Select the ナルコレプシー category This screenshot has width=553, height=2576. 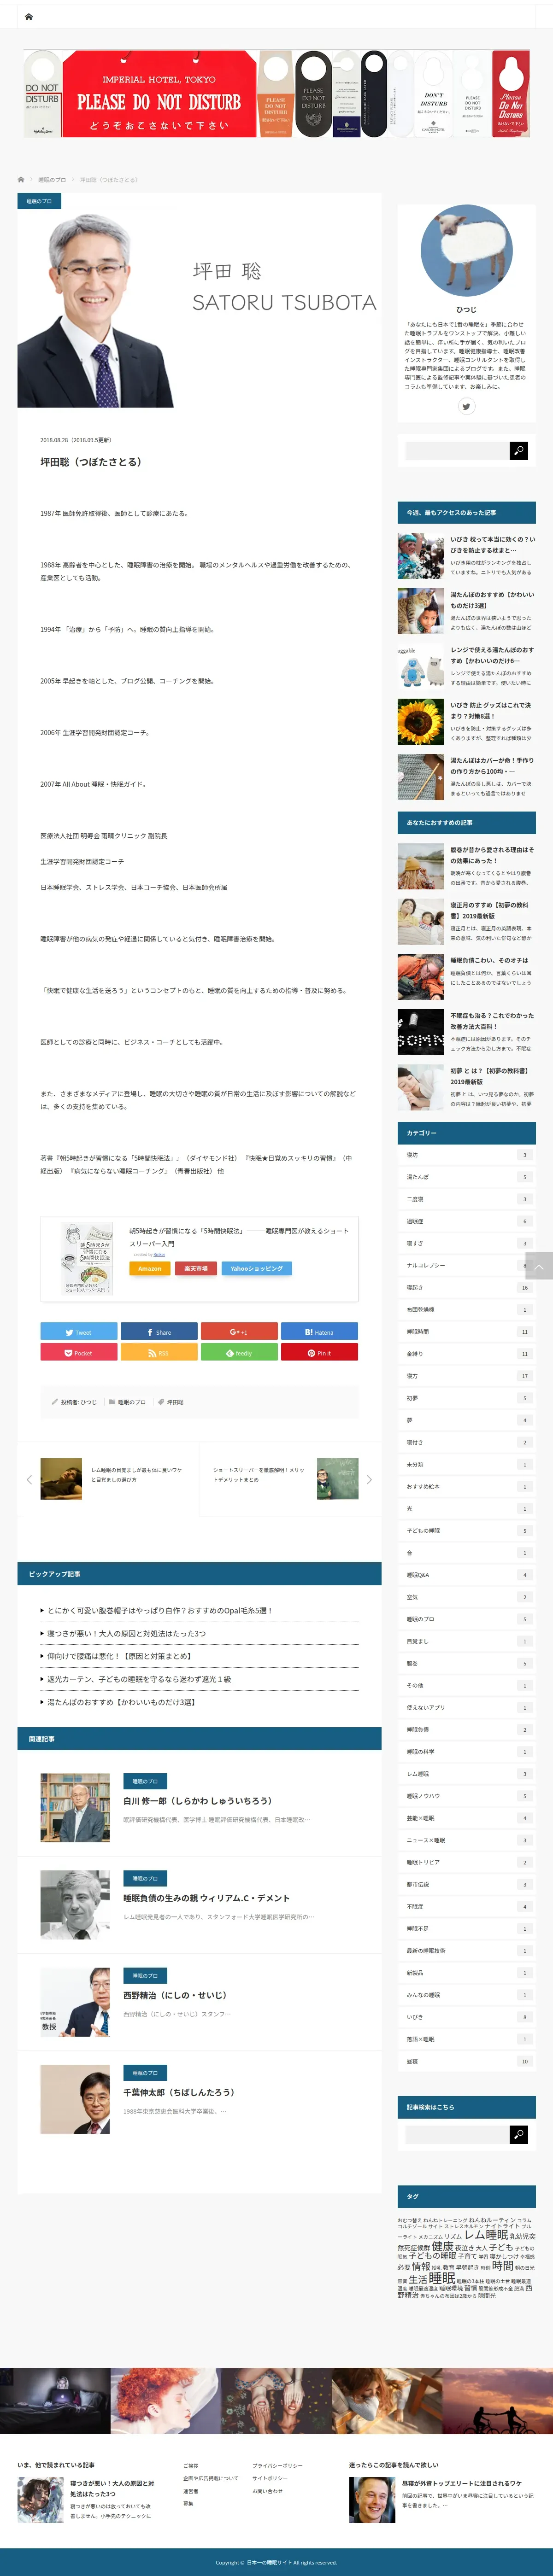pyautogui.click(x=466, y=1265)
